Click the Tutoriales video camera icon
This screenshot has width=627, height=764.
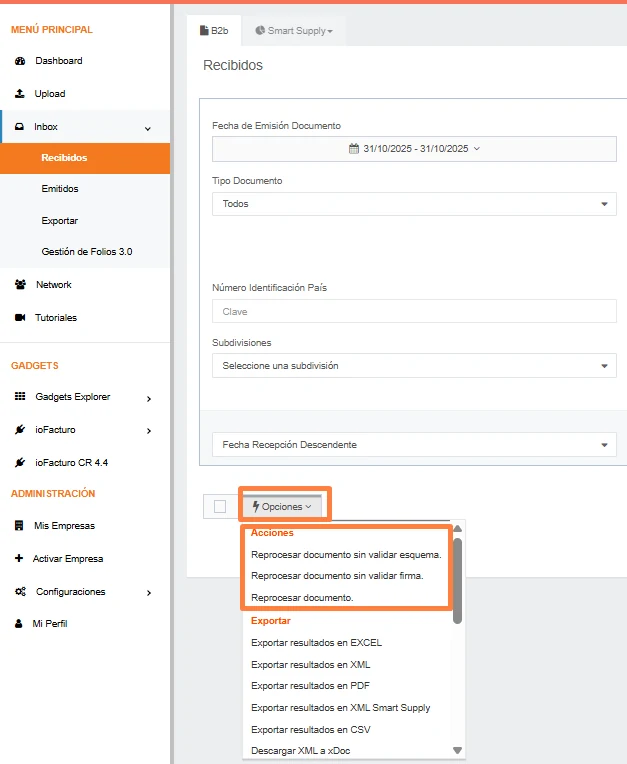(20, 318)
